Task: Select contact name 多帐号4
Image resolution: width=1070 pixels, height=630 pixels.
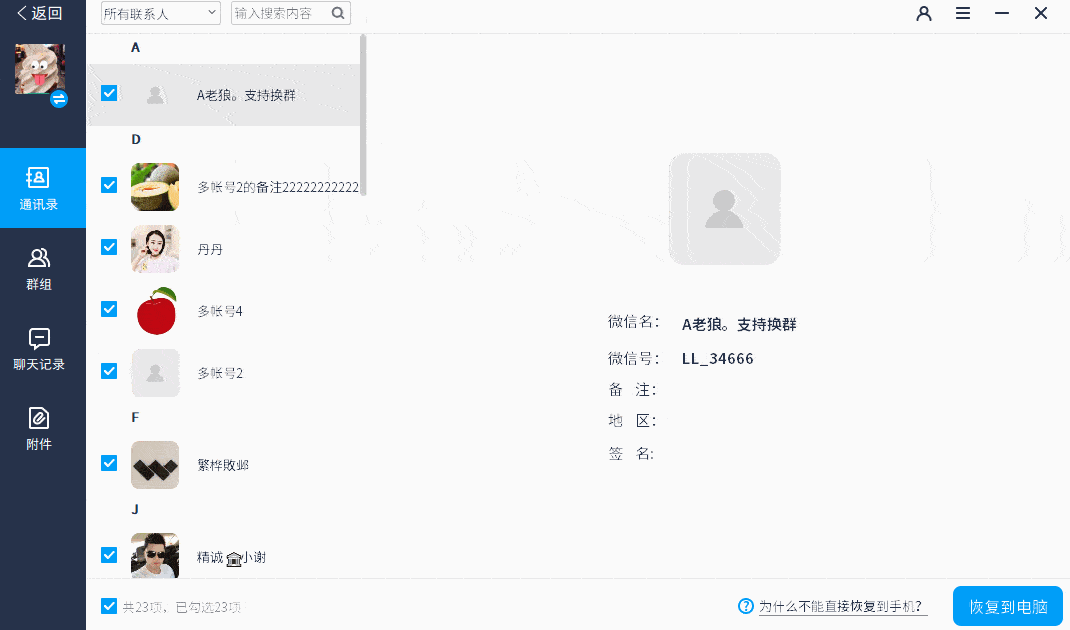Action: (x=220, y=311)
